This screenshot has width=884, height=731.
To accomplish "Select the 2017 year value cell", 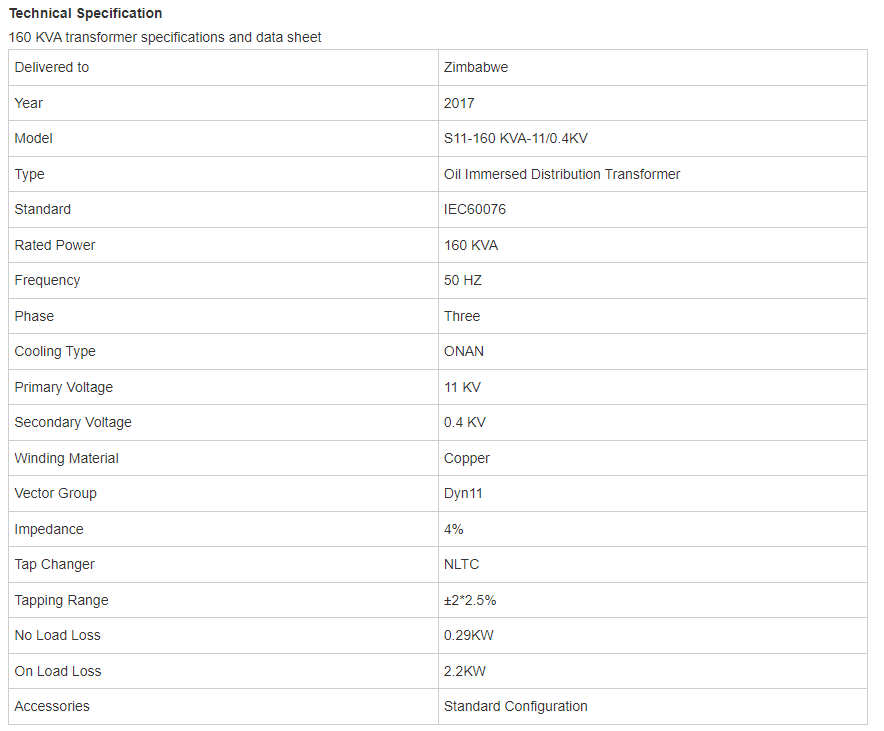I will click(x=652, y=103).
